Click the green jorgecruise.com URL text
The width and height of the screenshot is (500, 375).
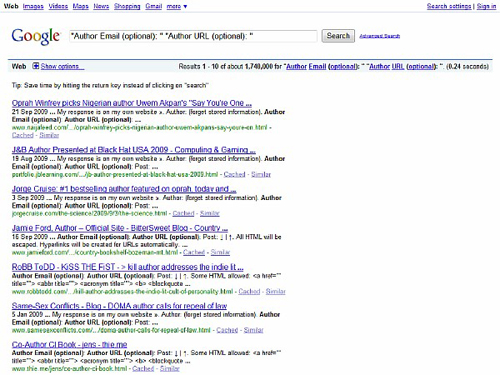pyautogui.click(x=89, y=213)
